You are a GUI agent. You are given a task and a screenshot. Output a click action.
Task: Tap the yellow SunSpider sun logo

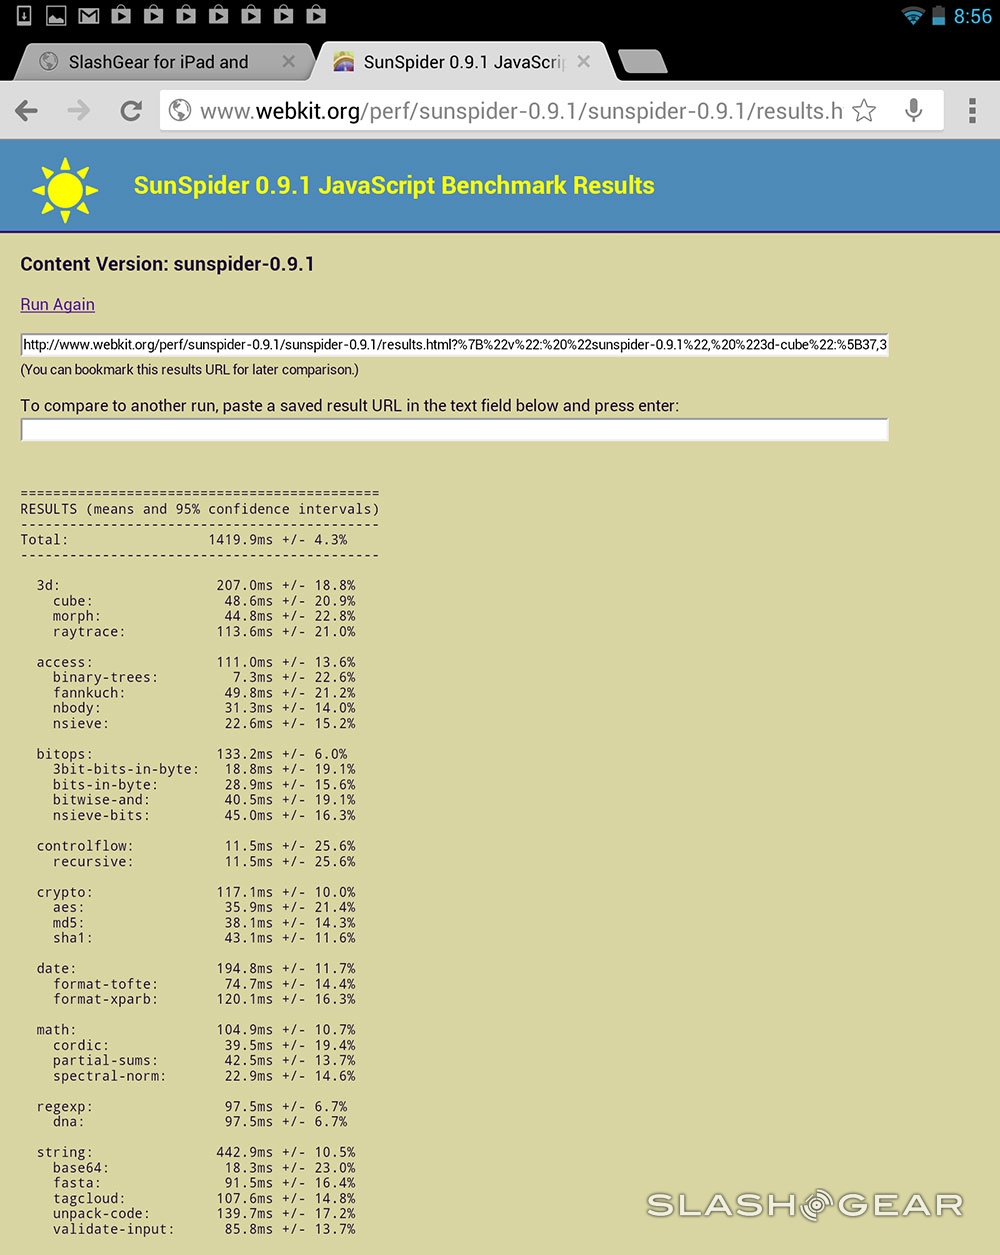pos(65,188)
